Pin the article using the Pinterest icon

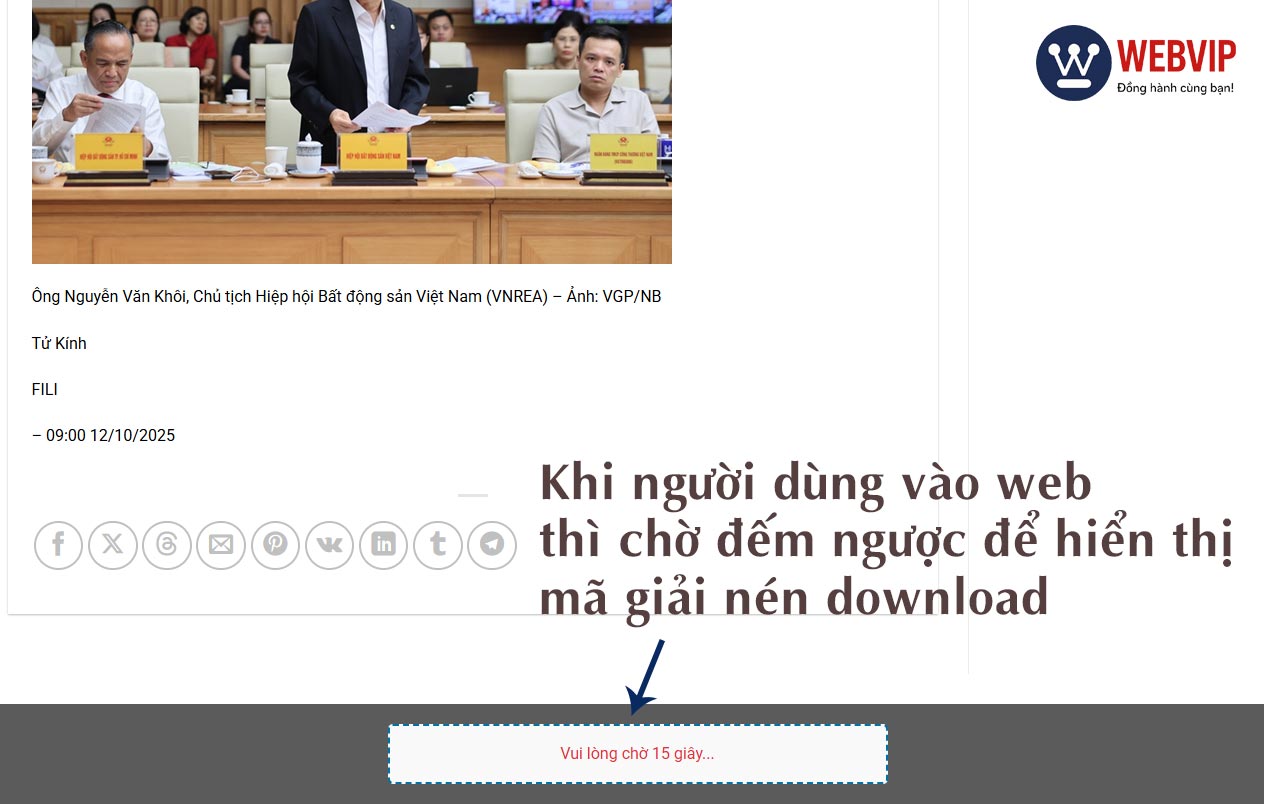pos(275,545)
